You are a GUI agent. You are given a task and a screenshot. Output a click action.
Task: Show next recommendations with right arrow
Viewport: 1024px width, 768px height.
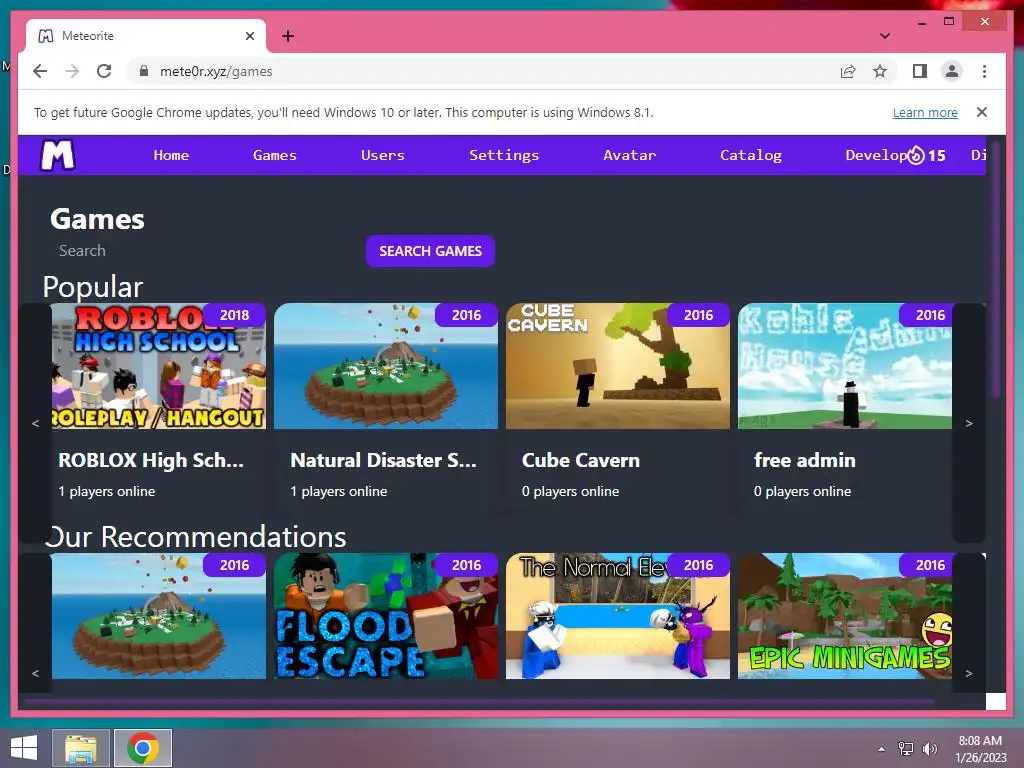coord(969,673)
